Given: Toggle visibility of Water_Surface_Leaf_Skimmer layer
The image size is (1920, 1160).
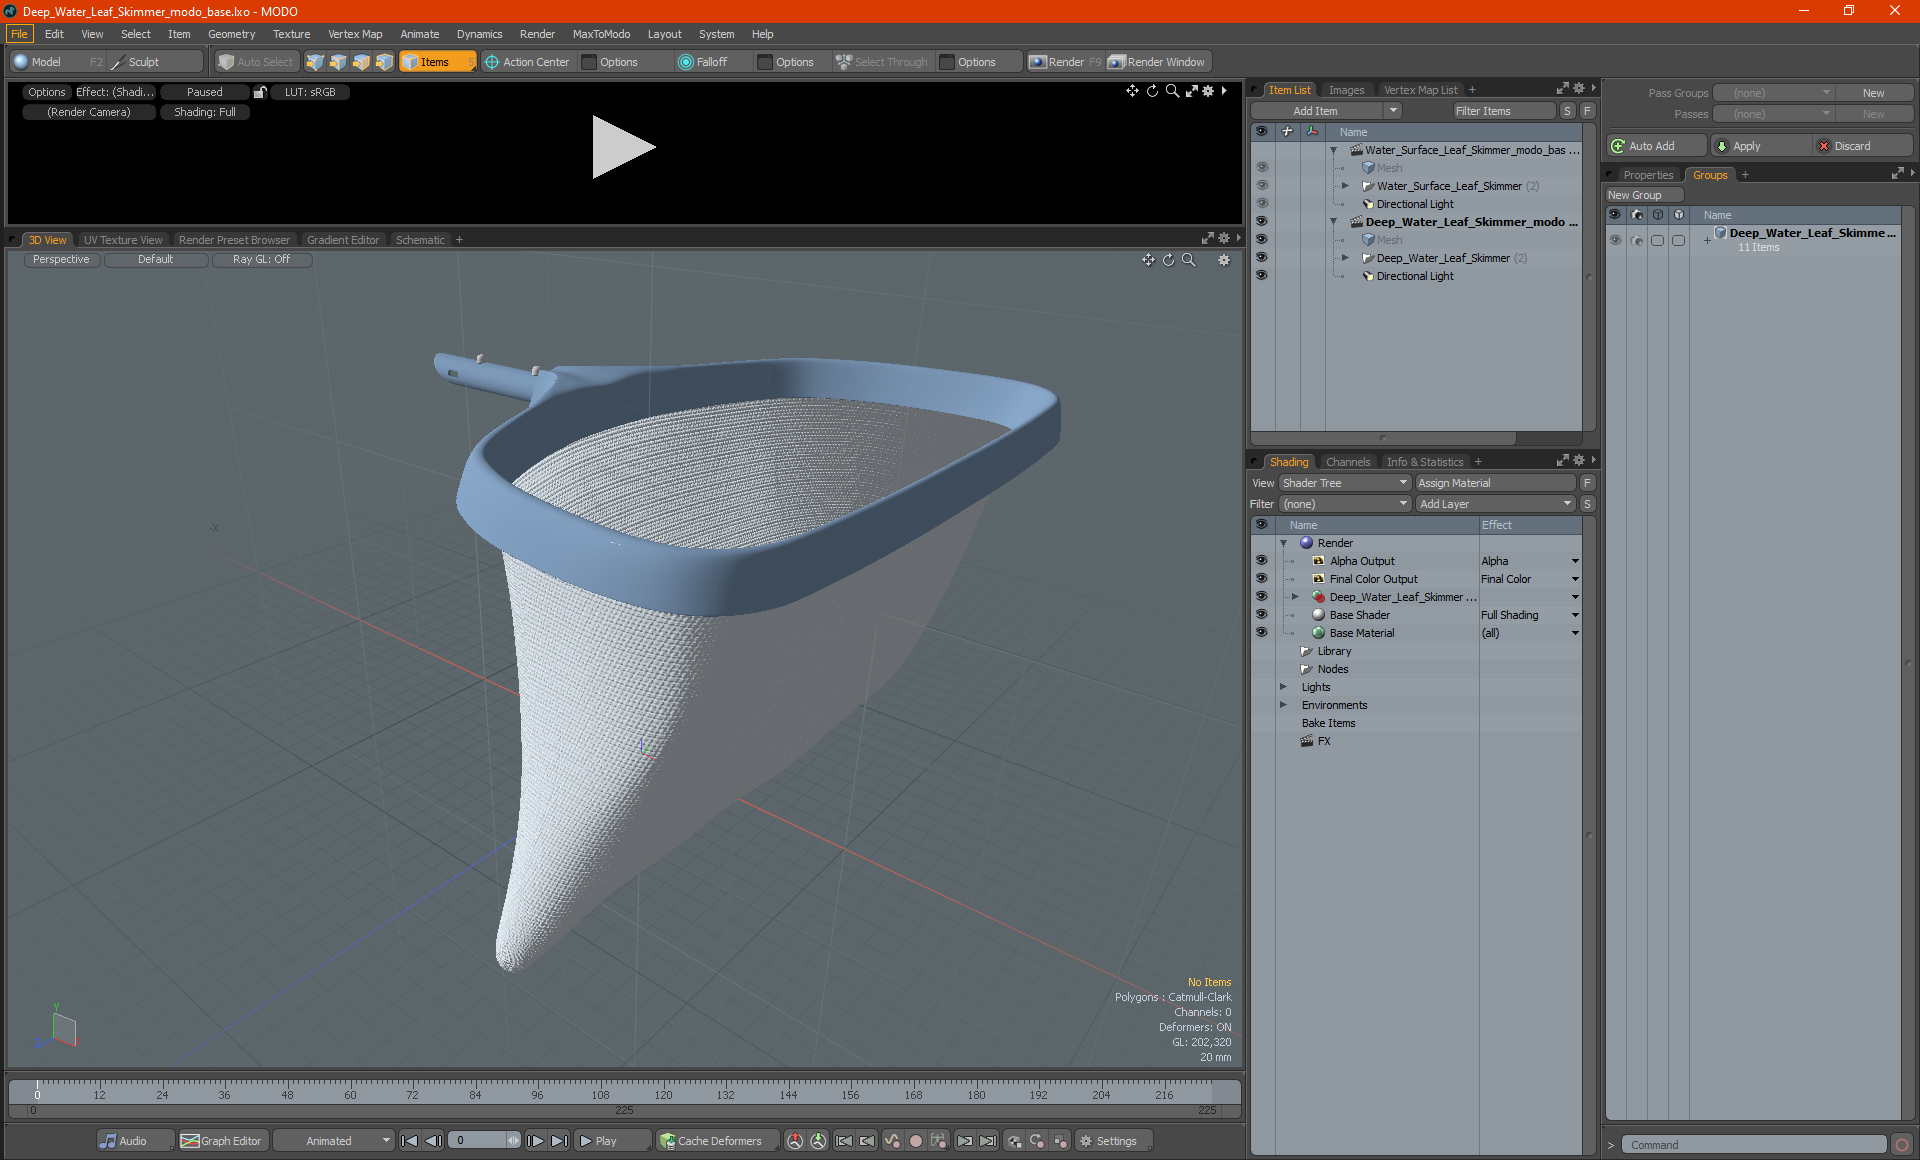Looking at the screenshot, I should point(1258,185).
